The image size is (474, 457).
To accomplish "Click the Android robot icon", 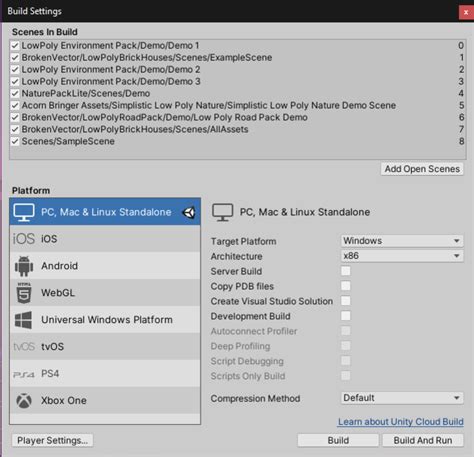I will tap(24, 266).
